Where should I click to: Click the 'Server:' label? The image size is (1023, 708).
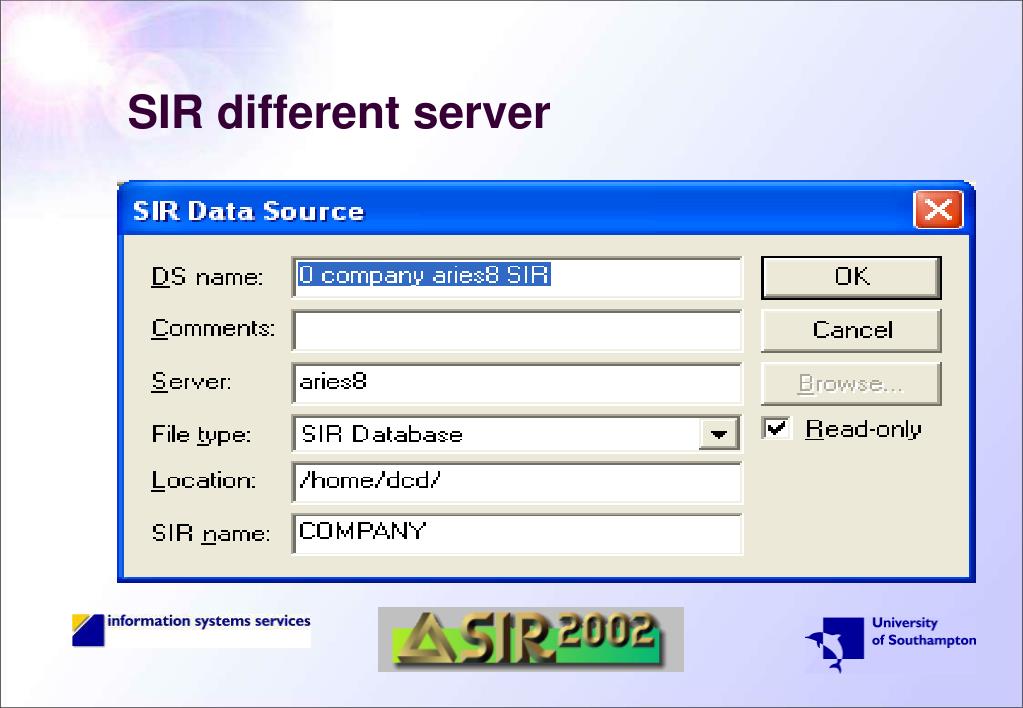coord(191,381)
